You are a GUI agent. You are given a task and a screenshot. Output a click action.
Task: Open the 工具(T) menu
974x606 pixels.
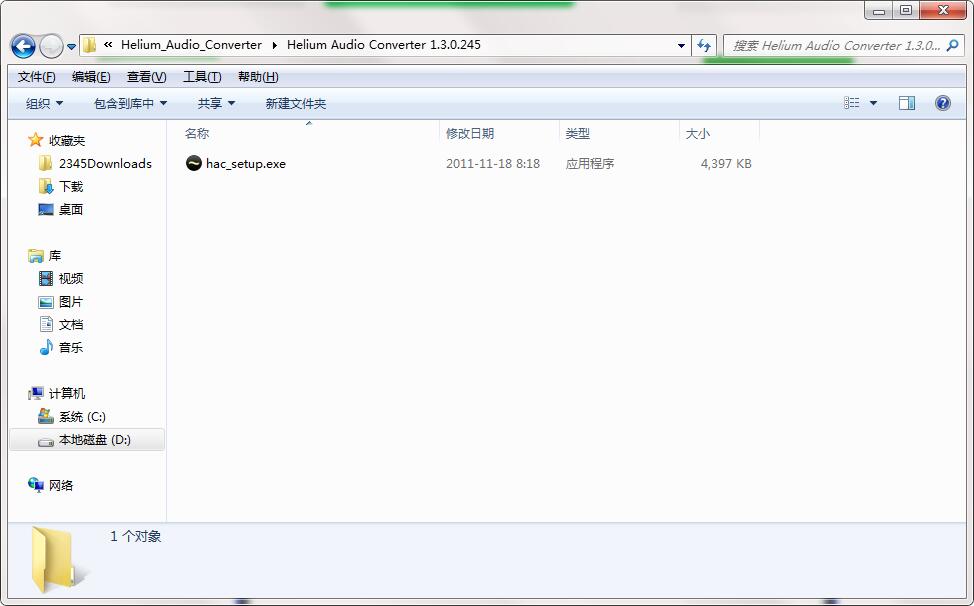coord(202,77)
